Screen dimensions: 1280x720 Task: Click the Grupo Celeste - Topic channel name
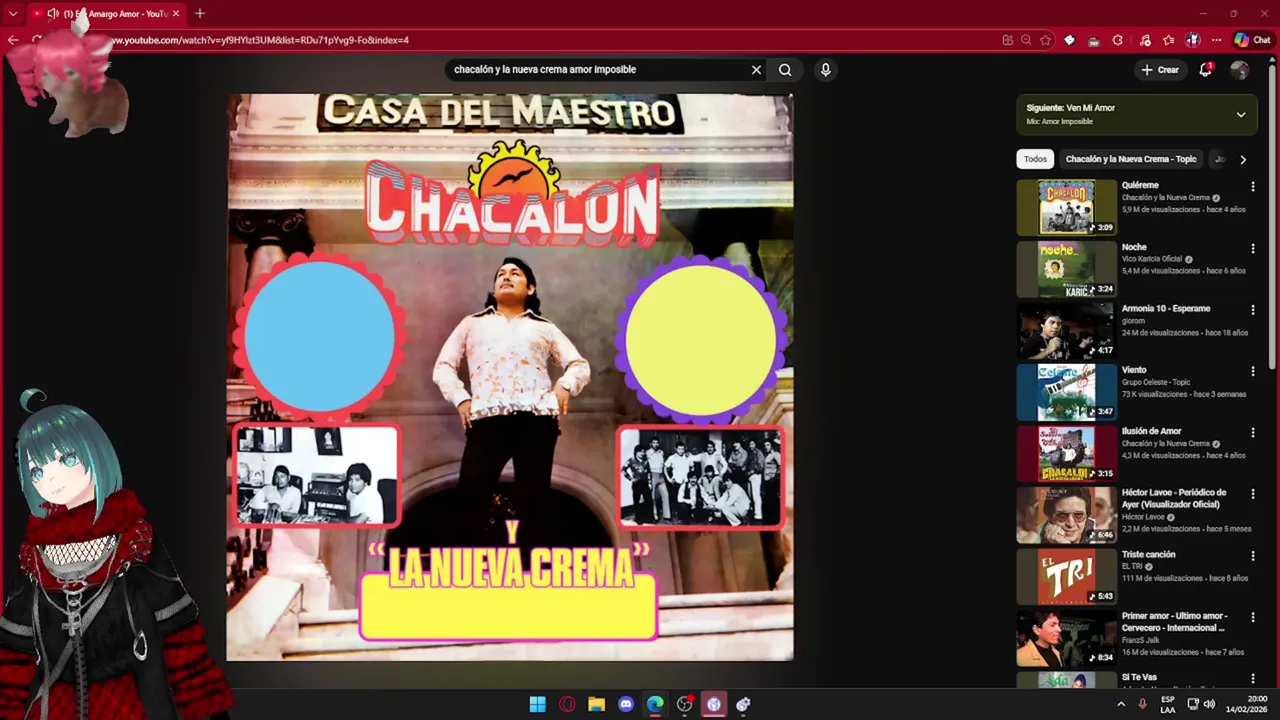click(1155, 382)
